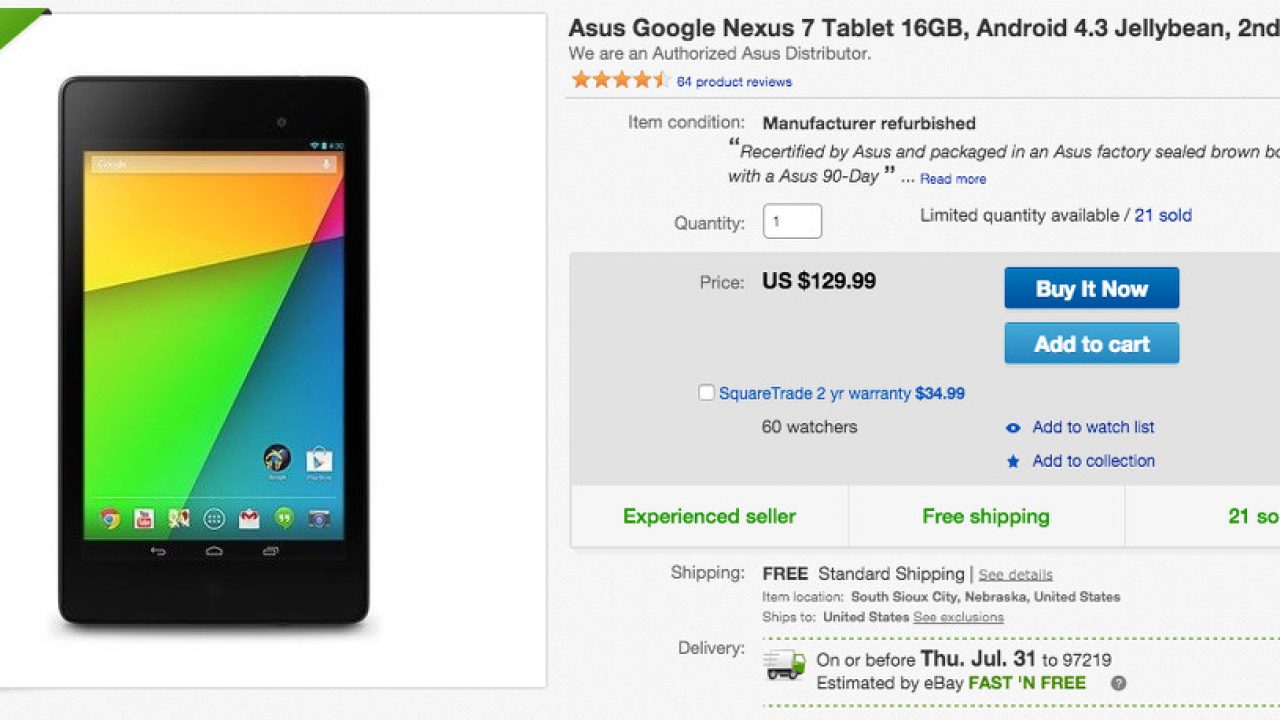
Task: Open the 21 sold link next to quantity
Action: pyautogui.click(x=1163, y=215)
